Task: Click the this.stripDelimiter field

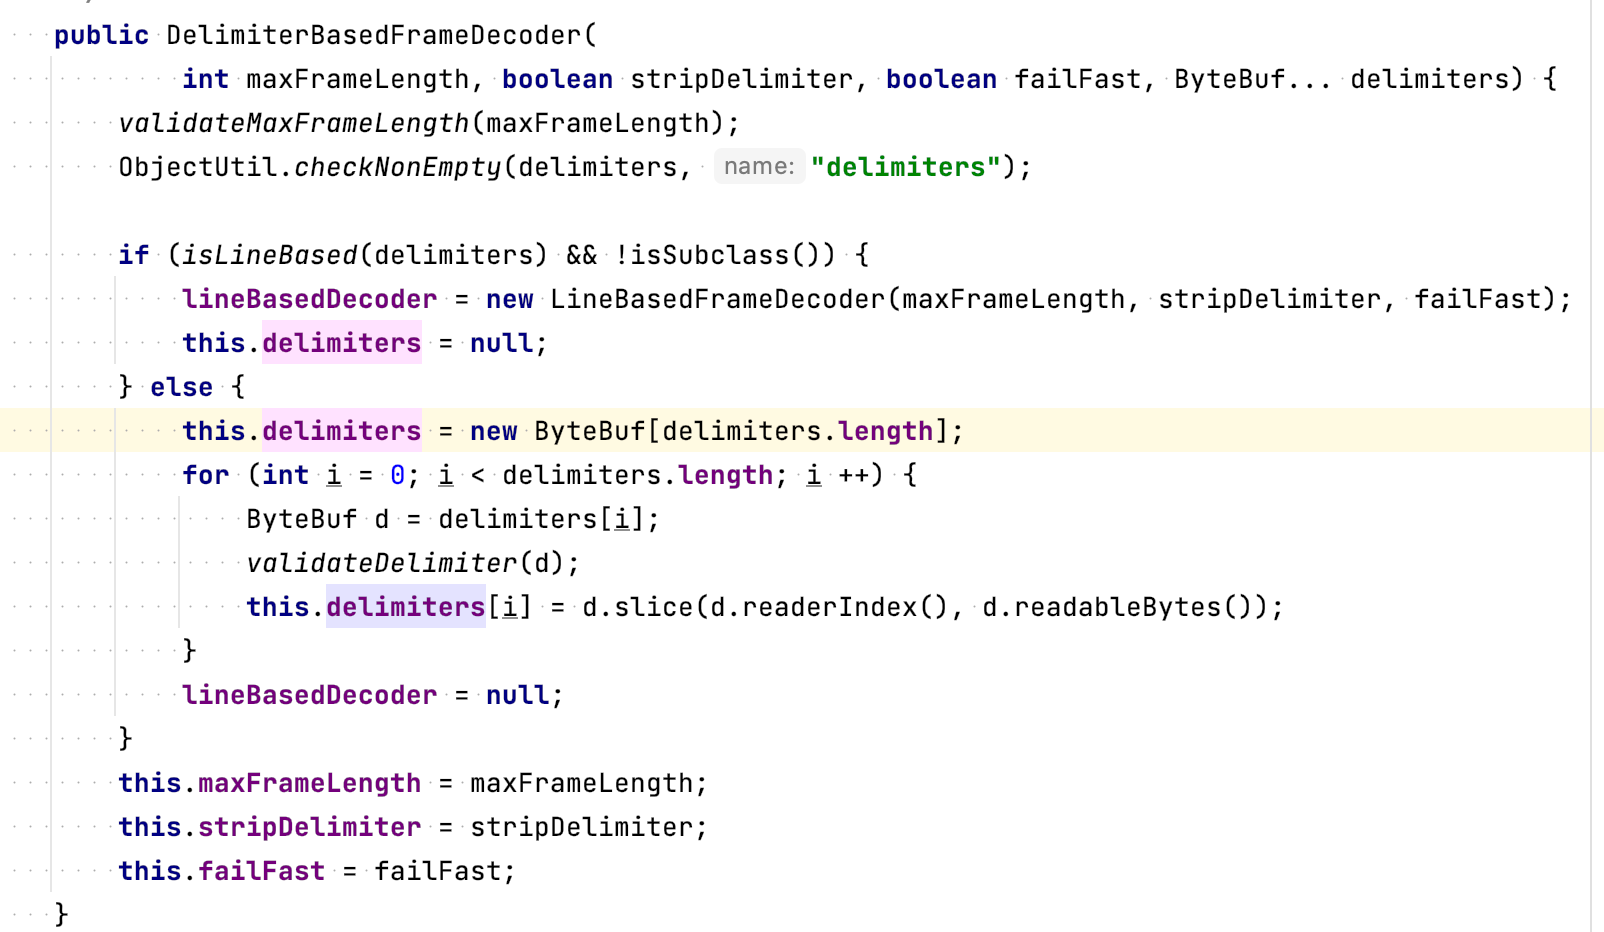Action: pos(269,827)
